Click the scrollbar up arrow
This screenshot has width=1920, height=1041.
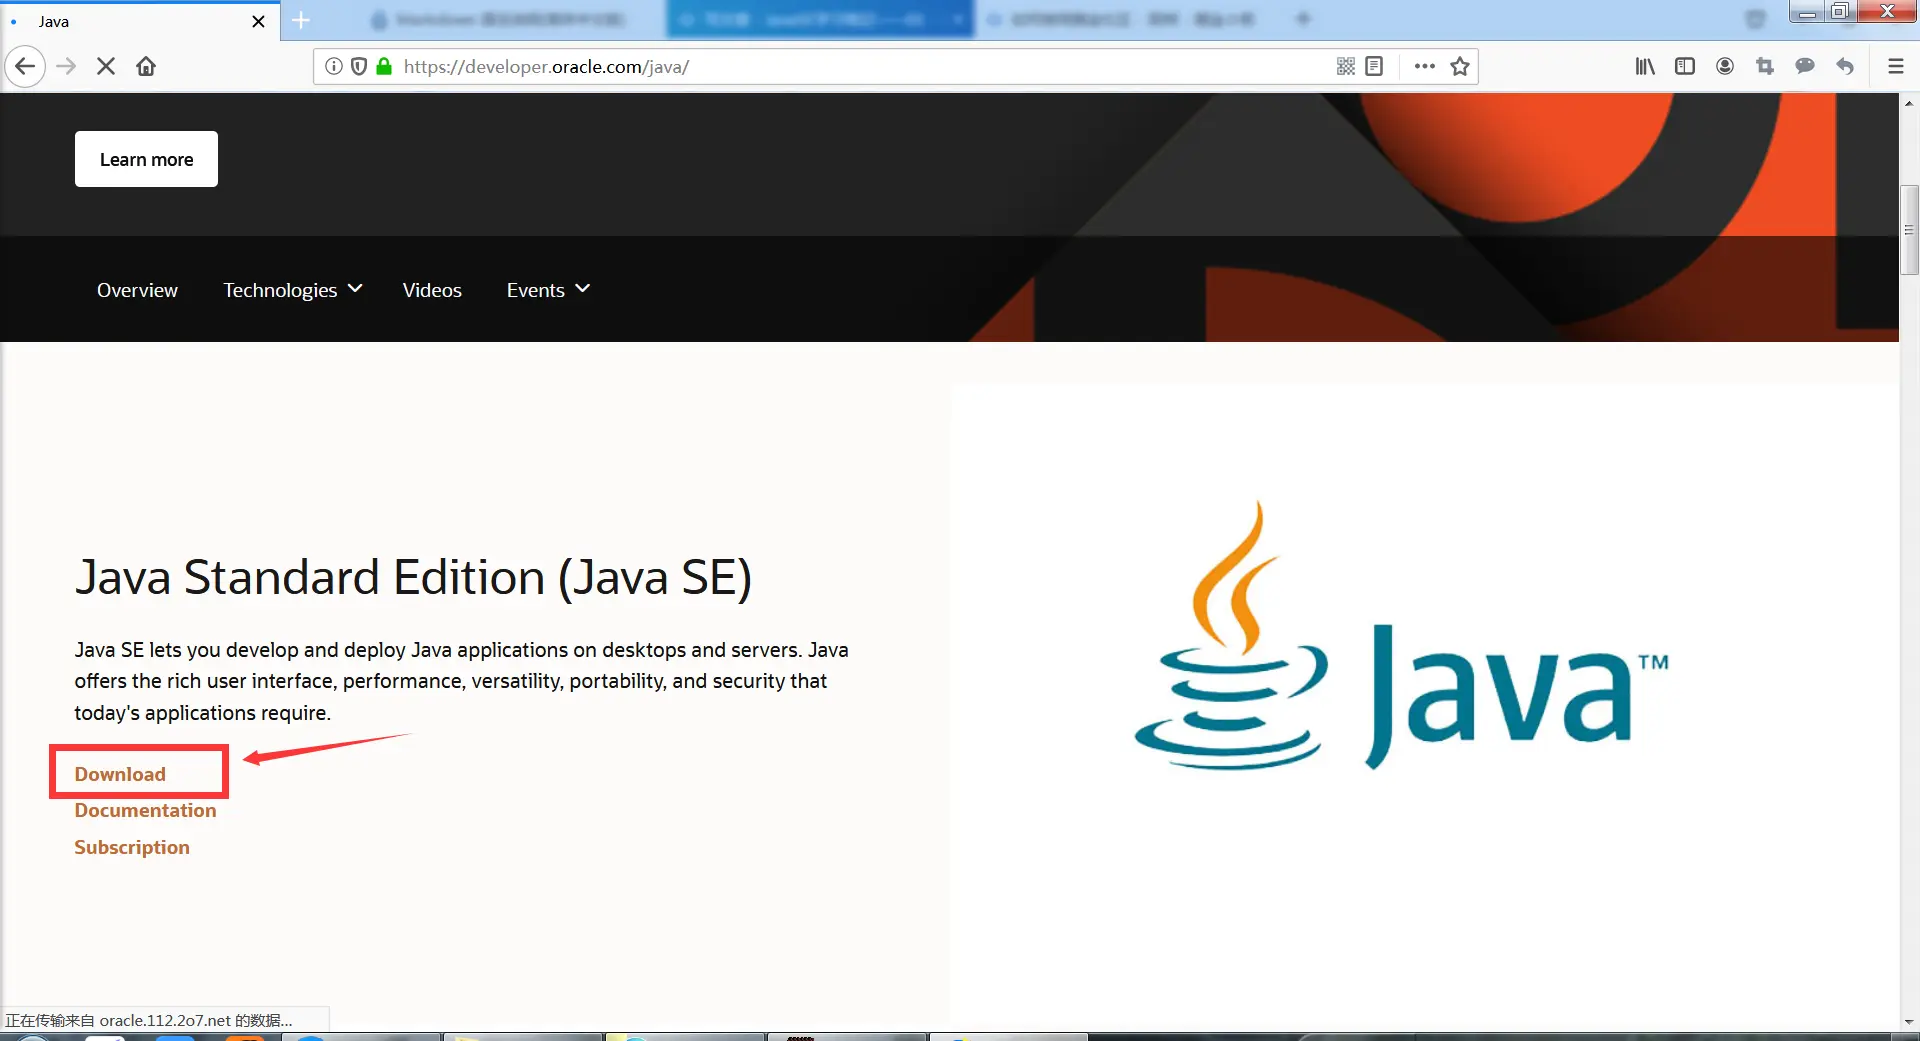(1909, 103)
